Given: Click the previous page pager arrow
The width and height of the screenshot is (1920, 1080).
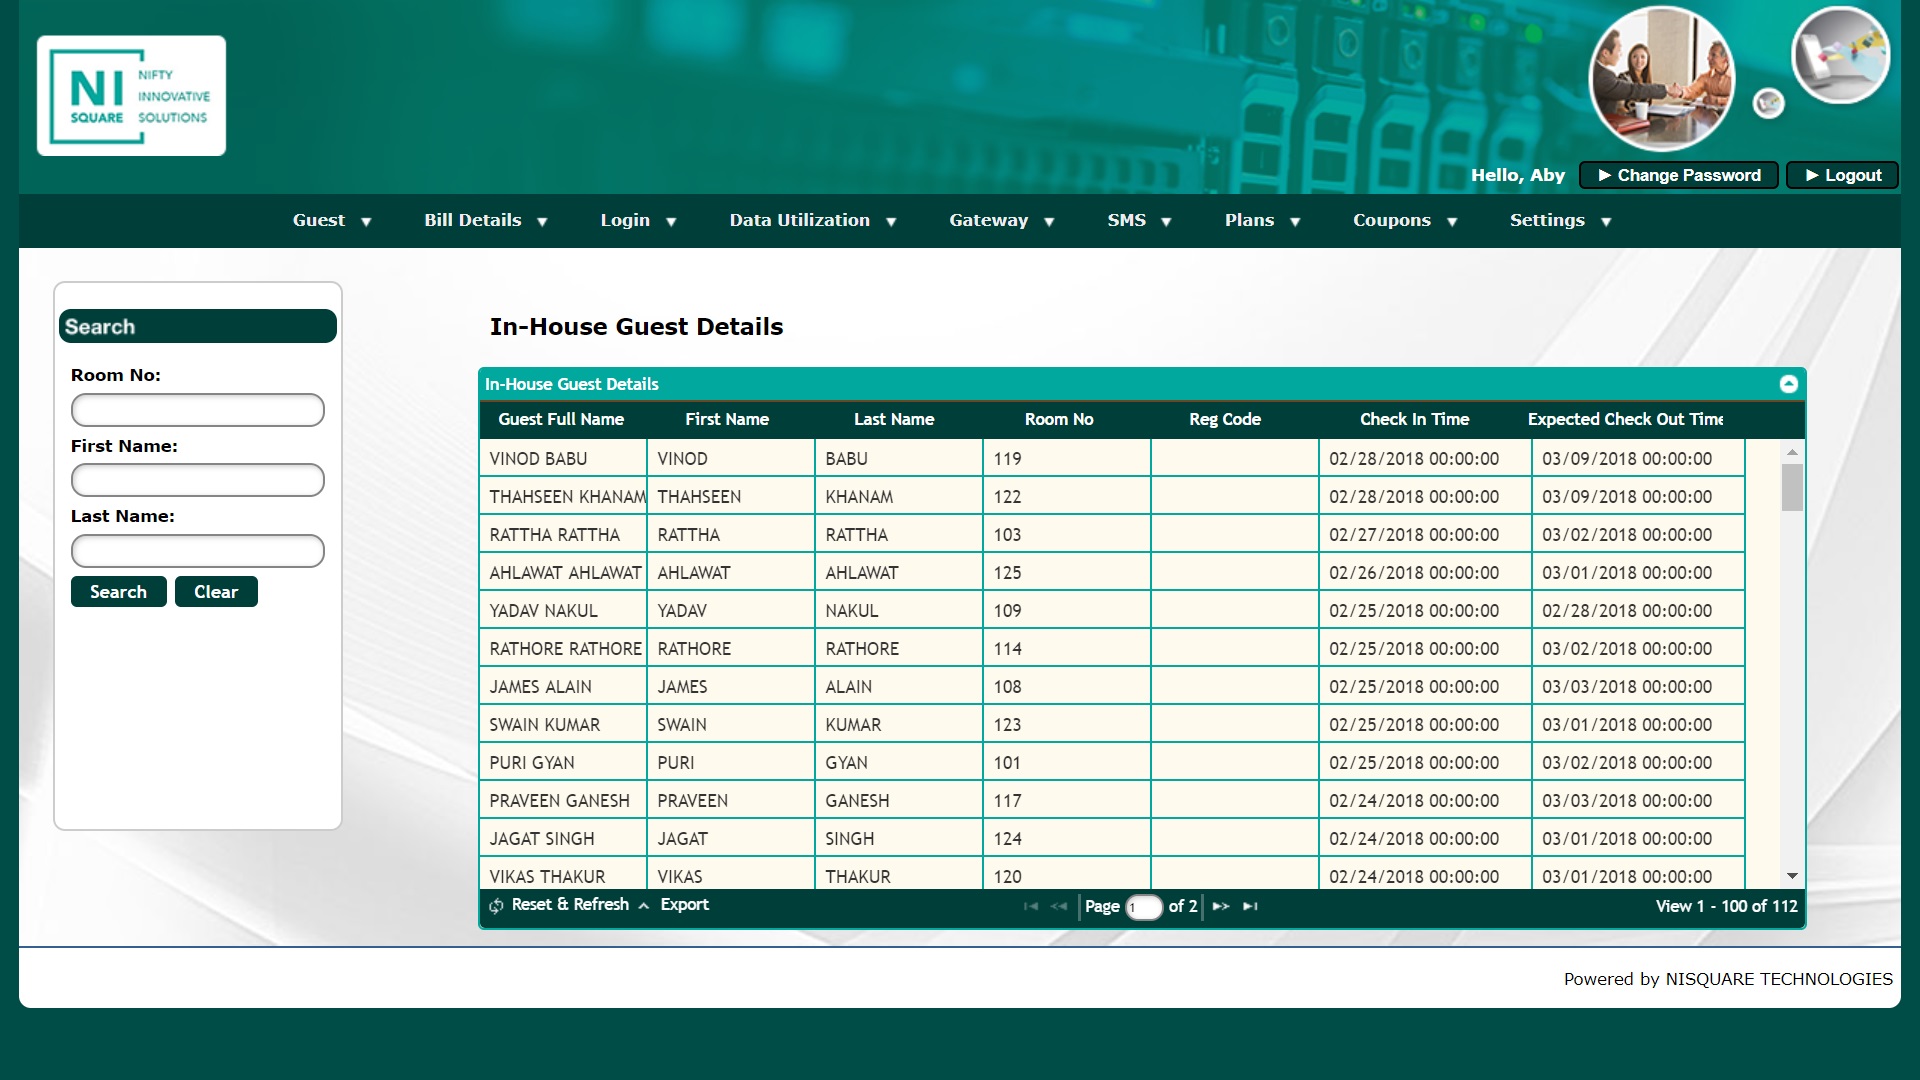Looking at the screenshot, I should (1059, 906).
